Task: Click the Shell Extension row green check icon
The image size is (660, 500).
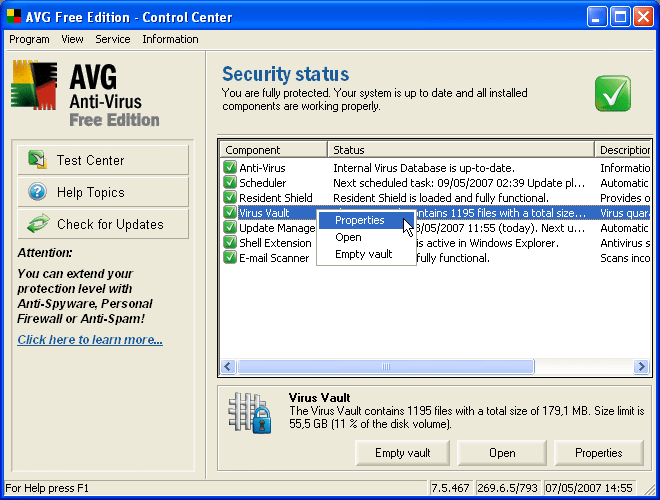Action: pos(230,242)
